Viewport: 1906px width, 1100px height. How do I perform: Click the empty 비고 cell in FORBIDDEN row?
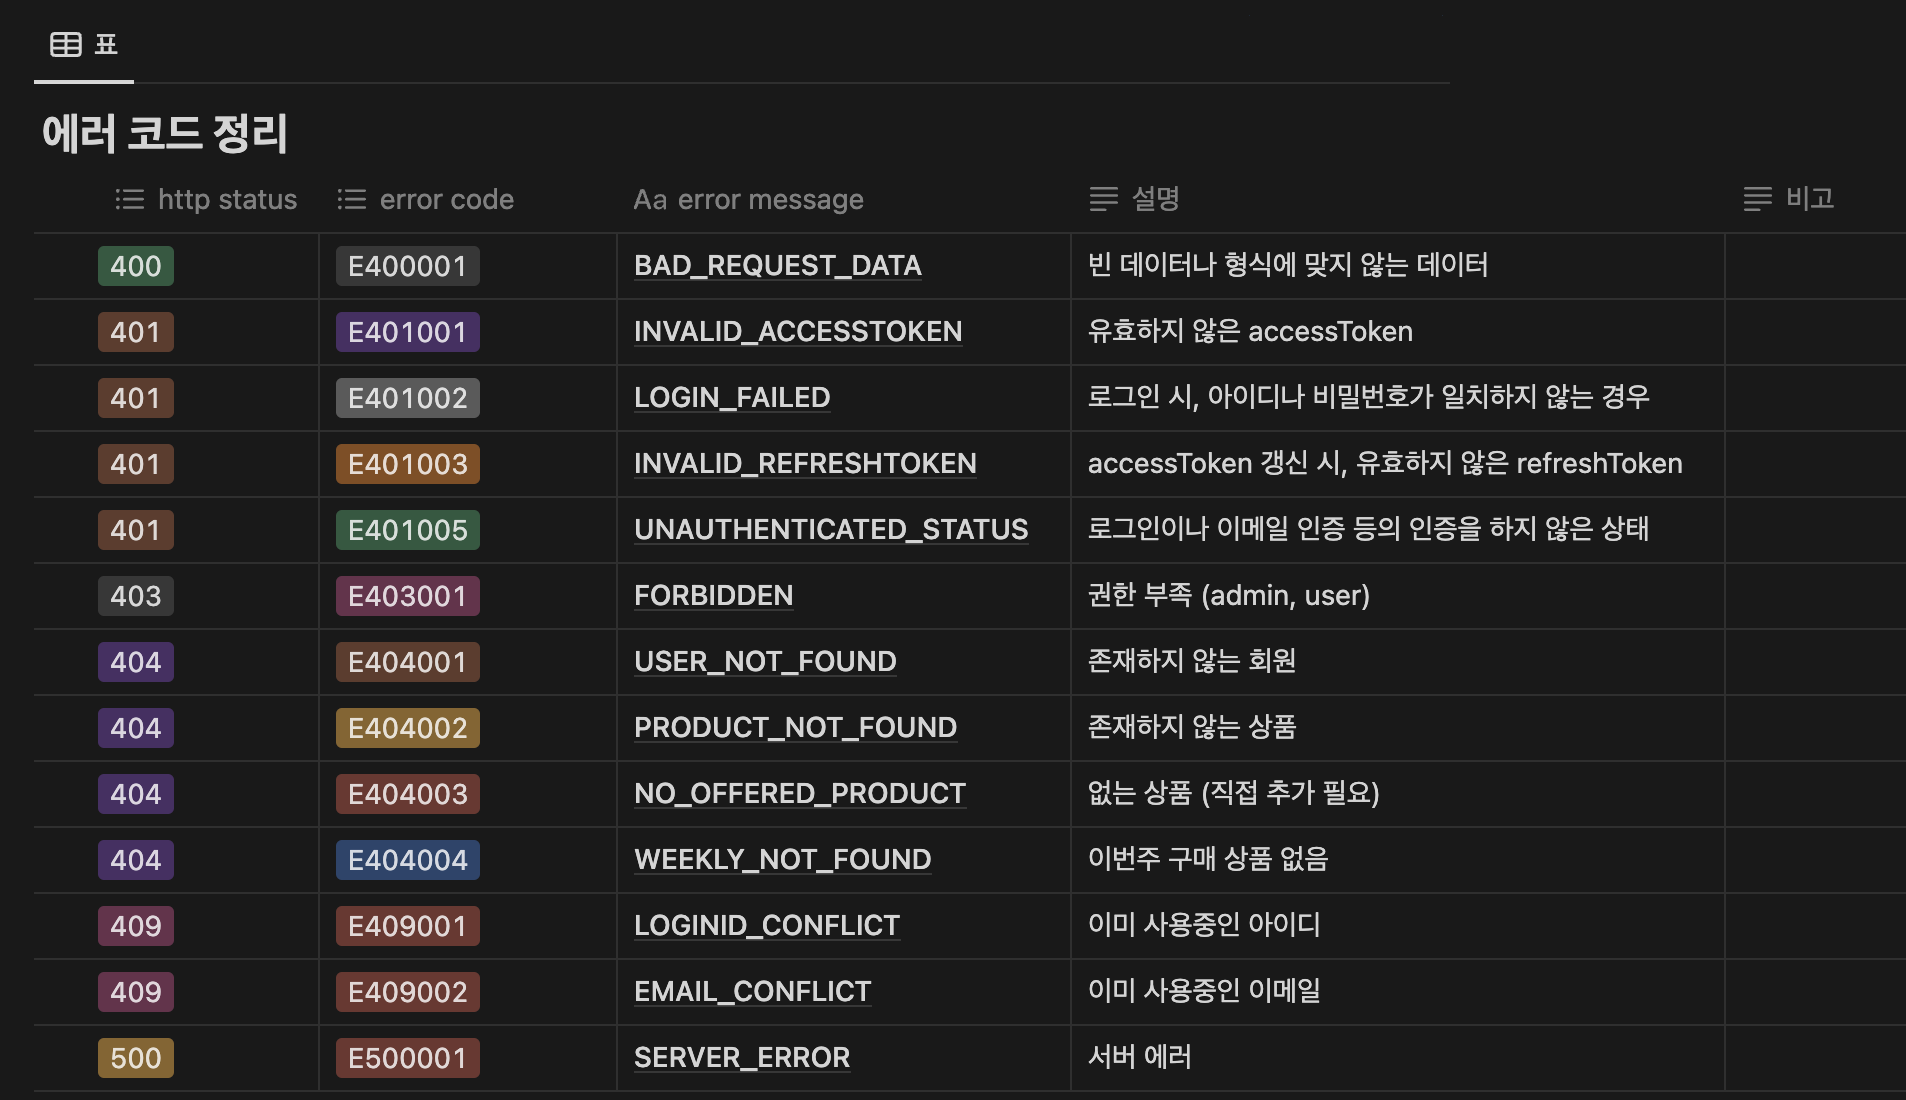pyautogui.click(x=1815, y=596)
